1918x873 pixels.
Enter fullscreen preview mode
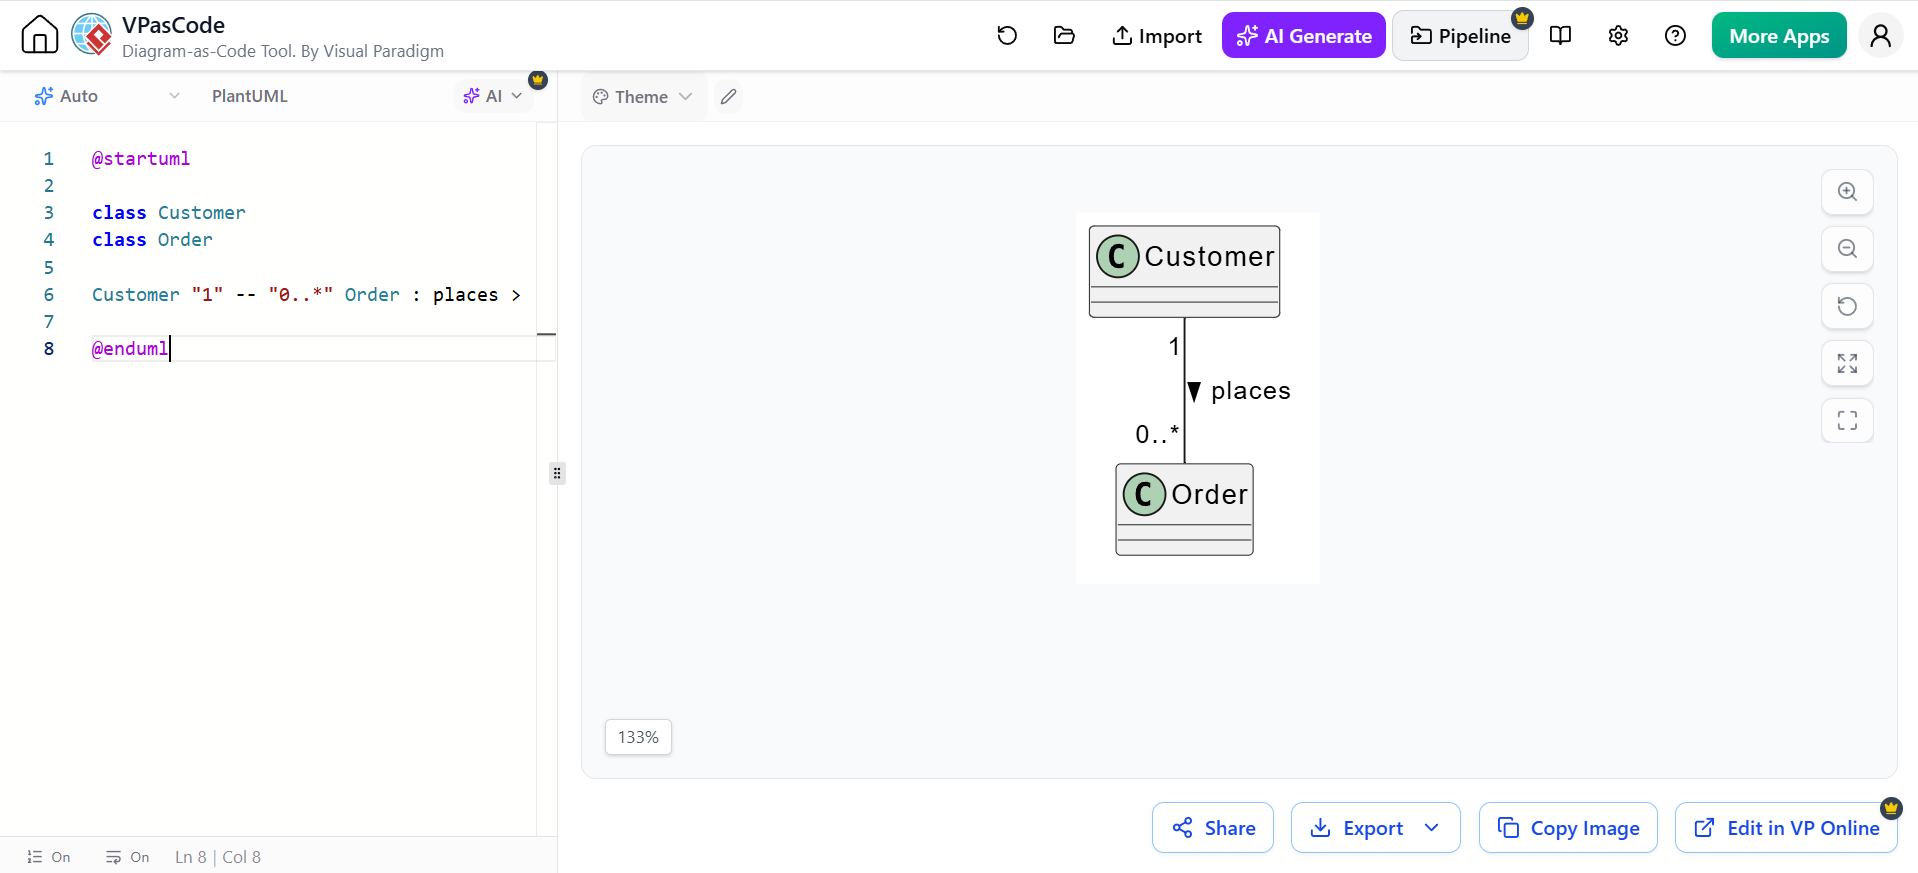point(1847,421)
